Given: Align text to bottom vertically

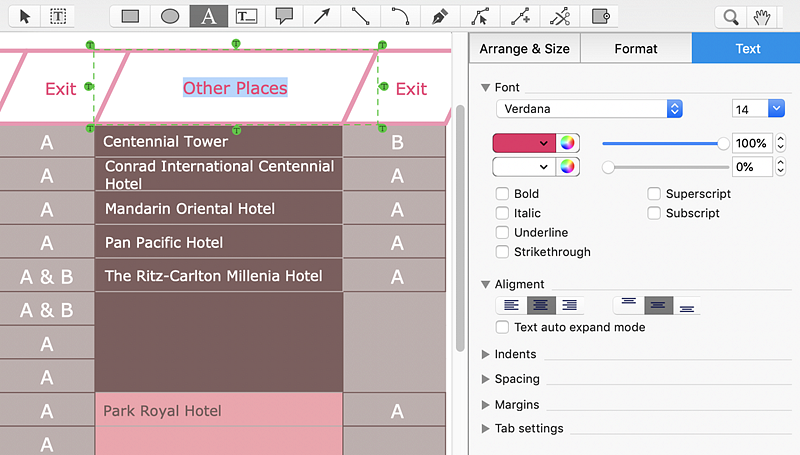Looking at the screenshot, I should (687, 306).
